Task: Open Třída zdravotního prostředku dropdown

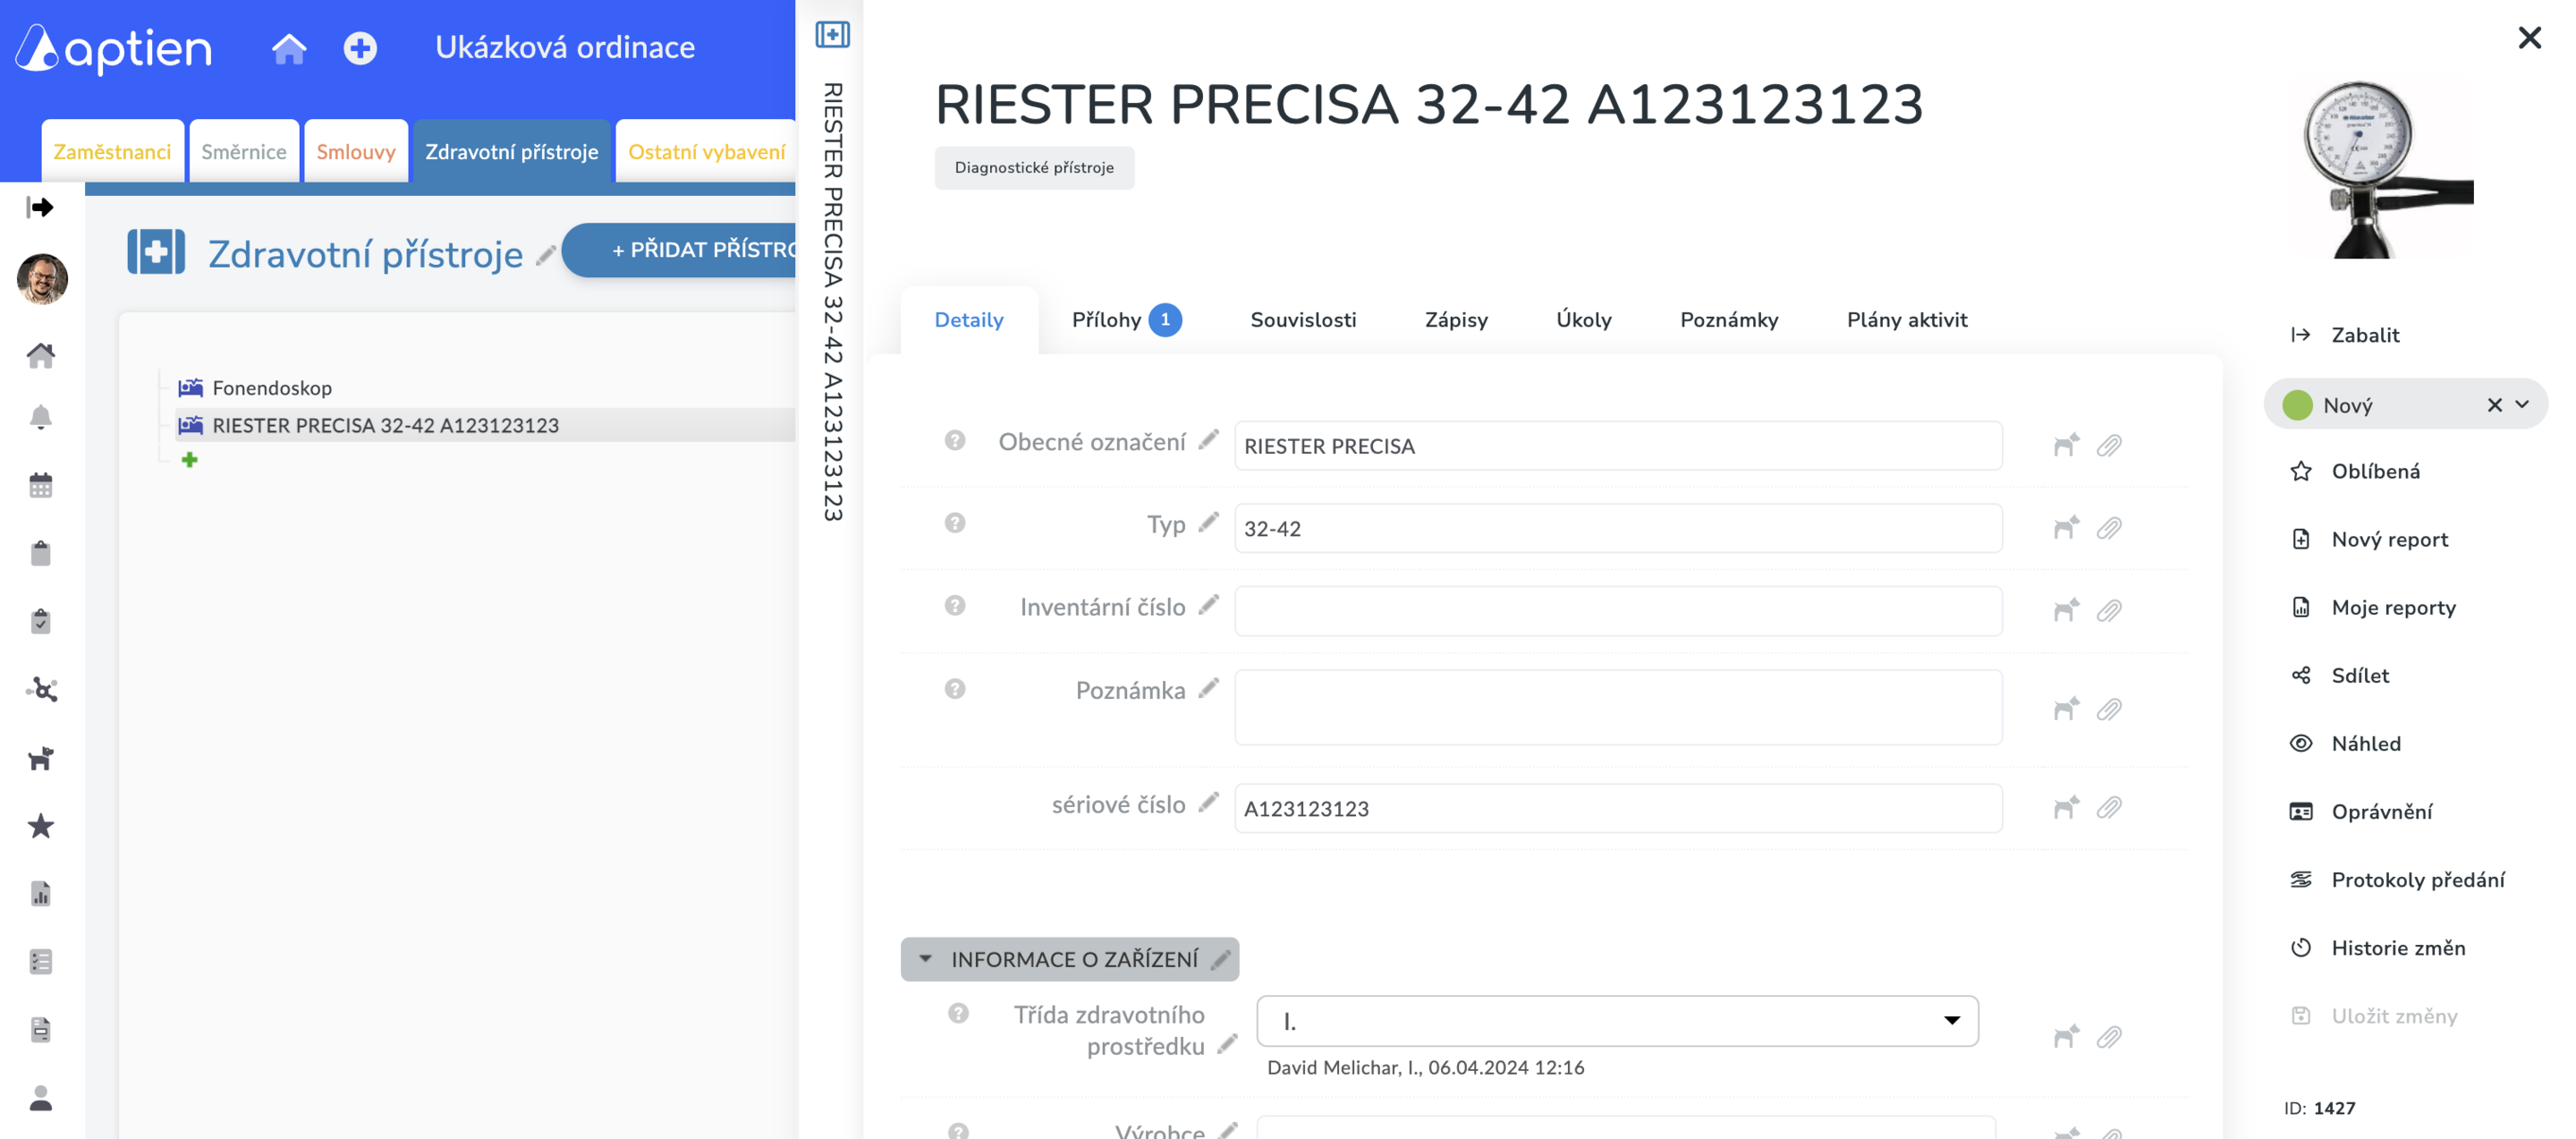Action: (x=1616, y=1021)
